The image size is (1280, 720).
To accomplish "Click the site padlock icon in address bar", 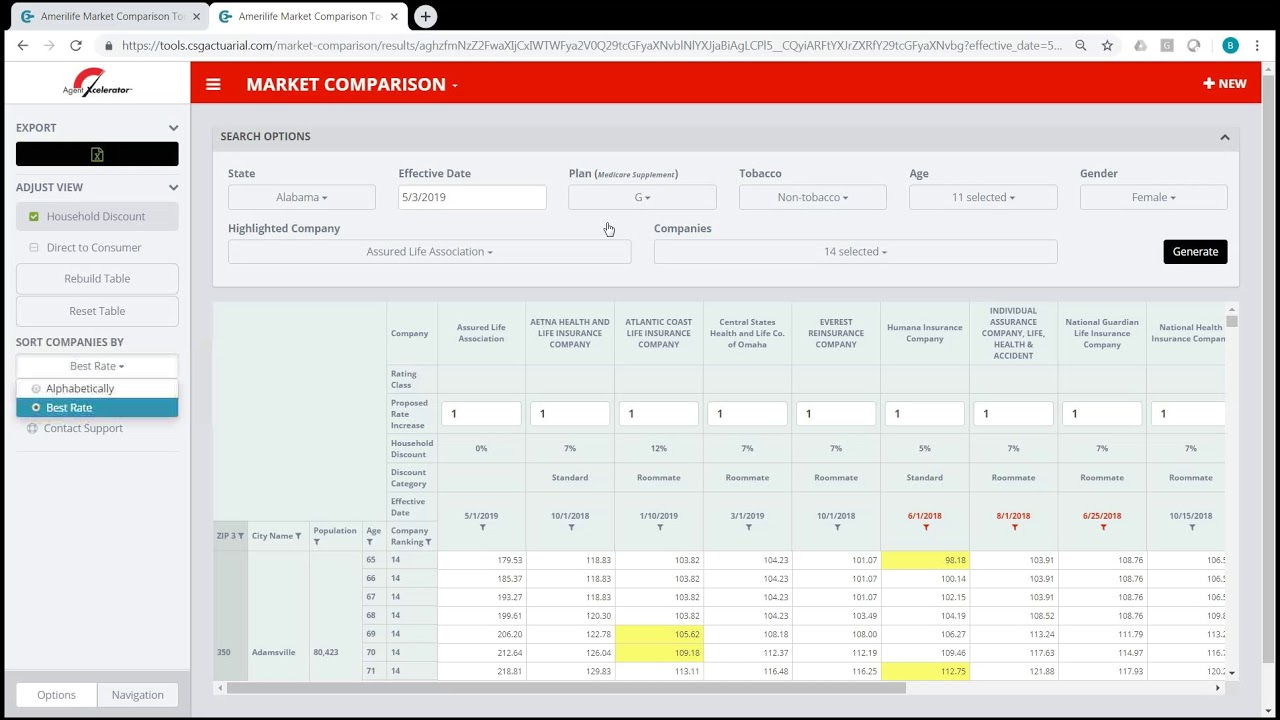I will [x=108, y=45].
